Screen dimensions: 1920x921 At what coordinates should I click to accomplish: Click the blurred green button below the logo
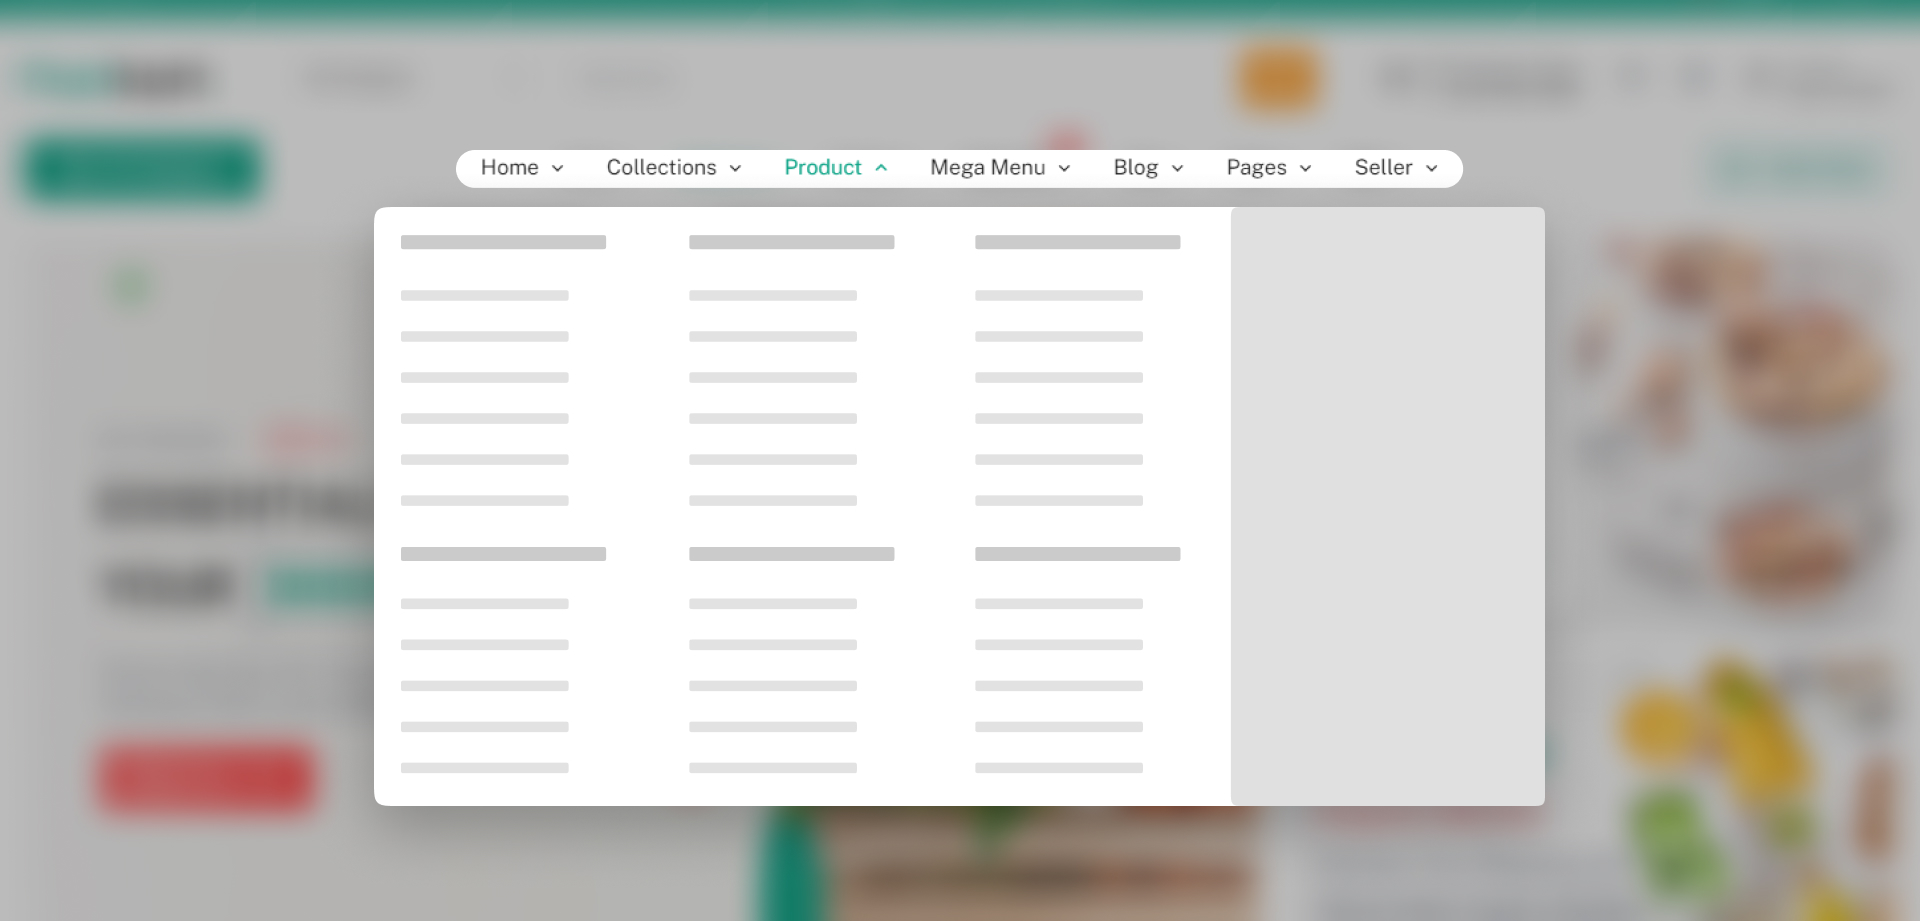click(142, 170)
